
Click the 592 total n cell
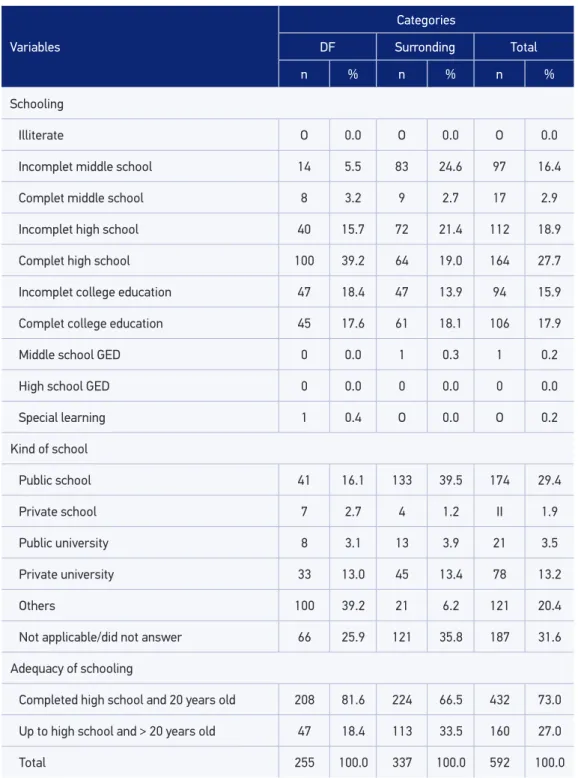[499, 762]
